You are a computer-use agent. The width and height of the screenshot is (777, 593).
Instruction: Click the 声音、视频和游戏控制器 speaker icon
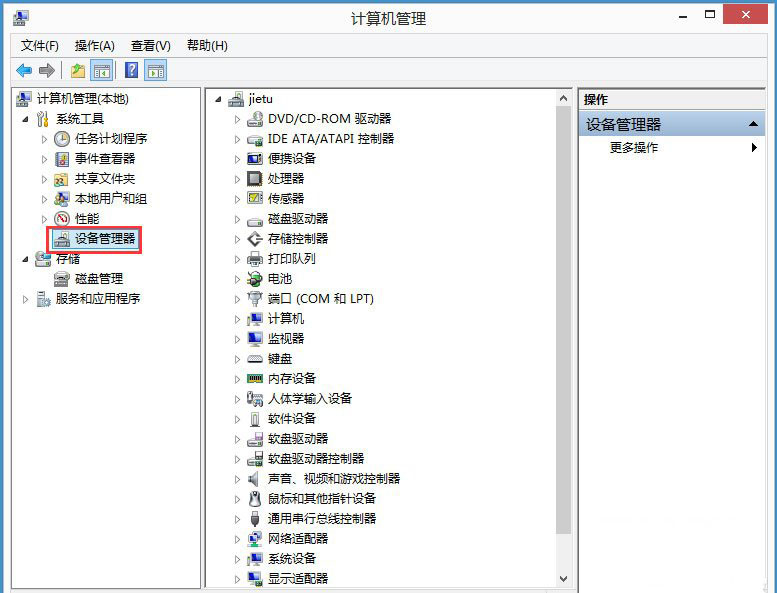click(255, 479)
